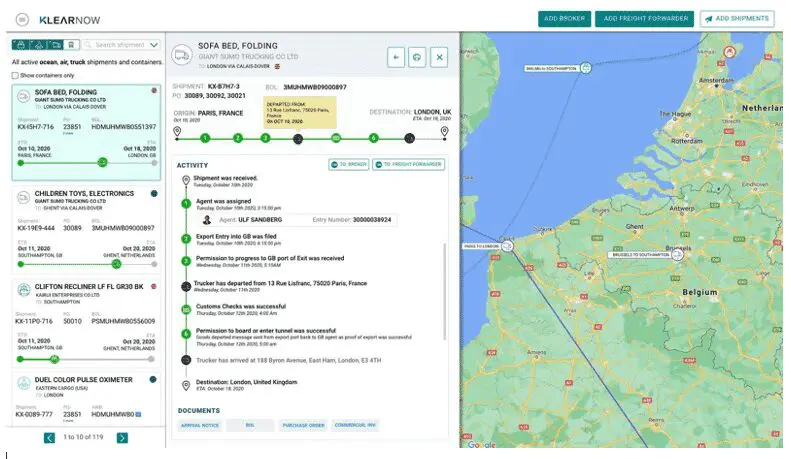791x459 pixels.
Task: Open BOL document
Action: pyautogui.click(x=250, y=425)
